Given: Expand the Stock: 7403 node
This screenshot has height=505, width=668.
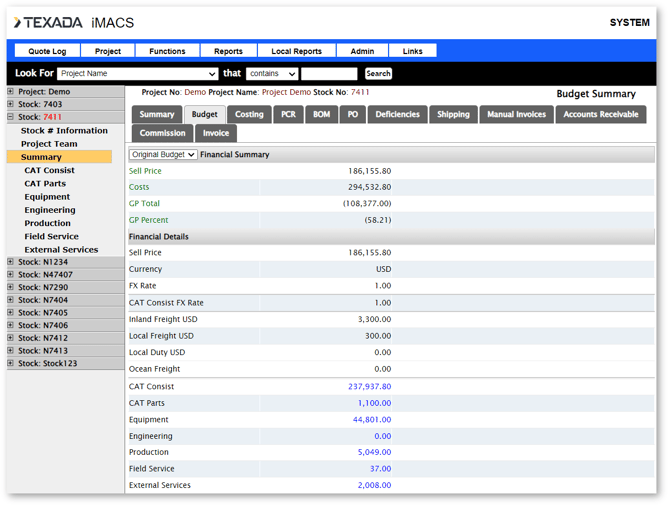Looking at the screenshot, I should [11, 104].
